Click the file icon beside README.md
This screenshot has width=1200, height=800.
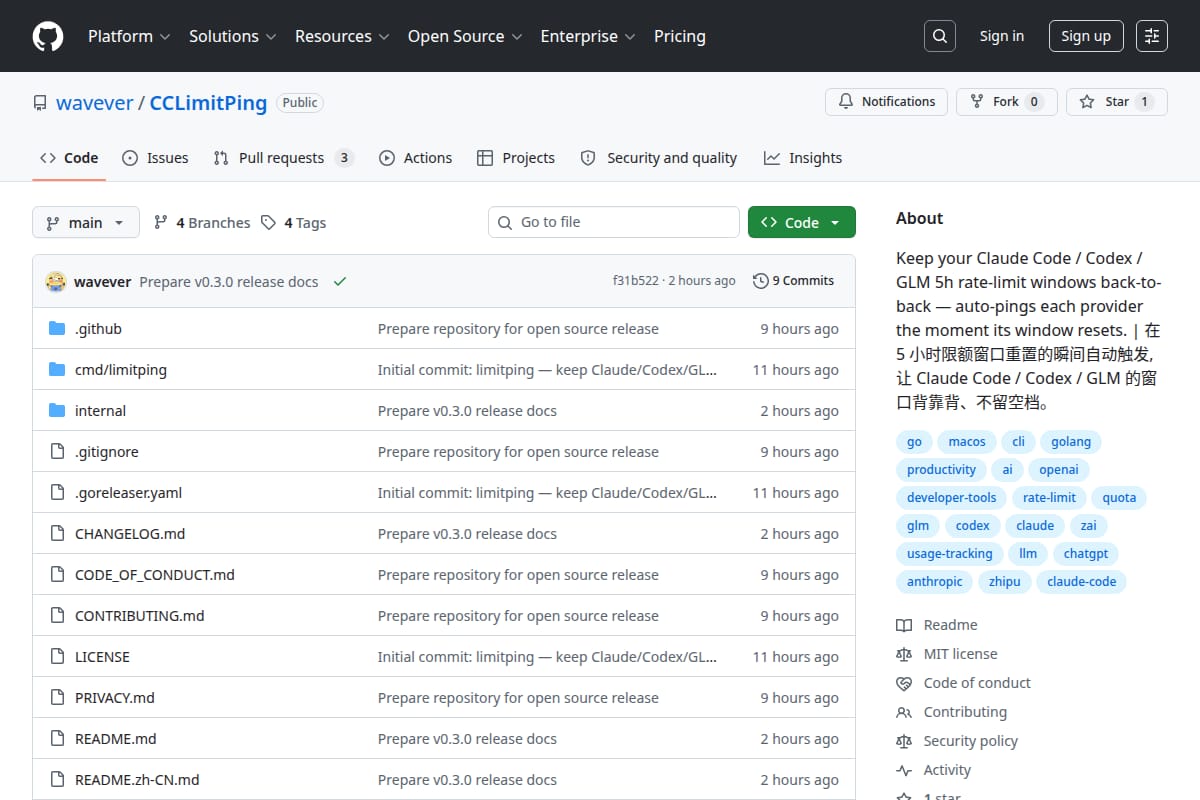[x=57, y=739]
